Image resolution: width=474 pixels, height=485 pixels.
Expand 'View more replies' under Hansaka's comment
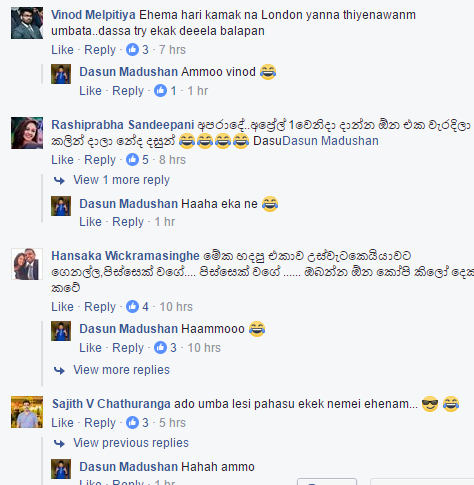(x=121, y=370)
